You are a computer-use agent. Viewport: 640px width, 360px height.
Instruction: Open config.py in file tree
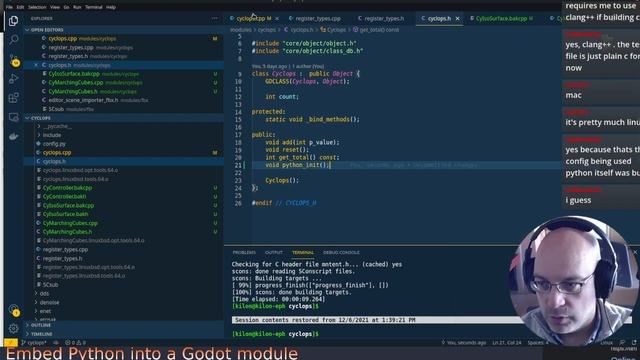pos(54,144)
